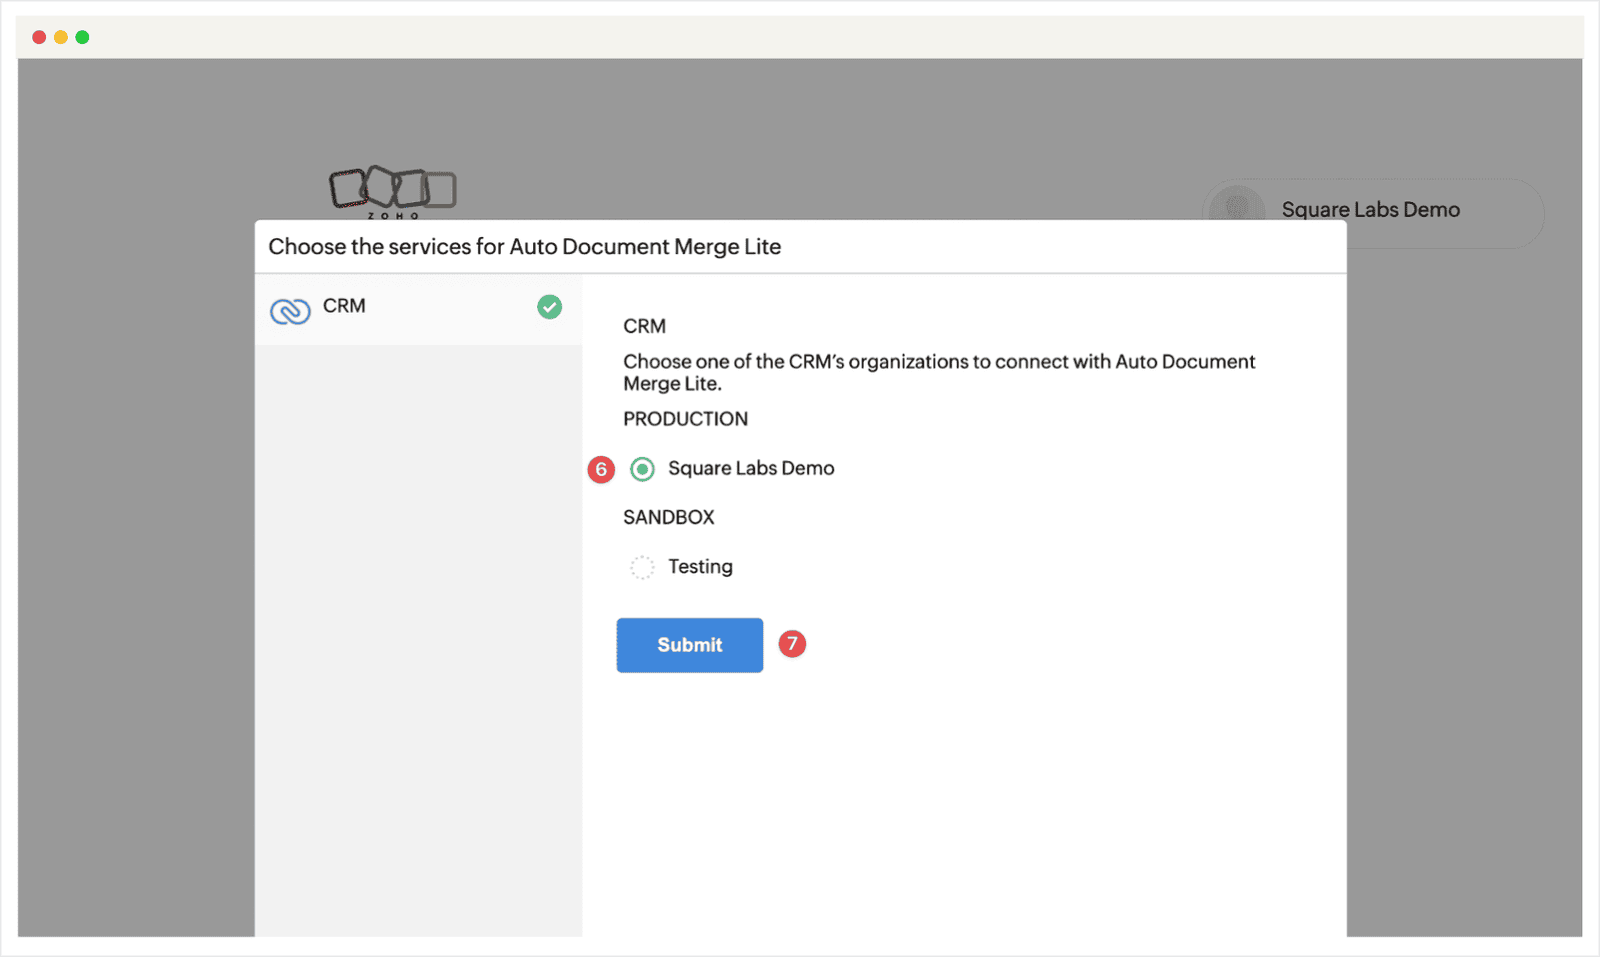Select the CRM service in the sidebar
Image resolution: width=1600 pixels, height=957 pixels.
click(x=418, y=310)
